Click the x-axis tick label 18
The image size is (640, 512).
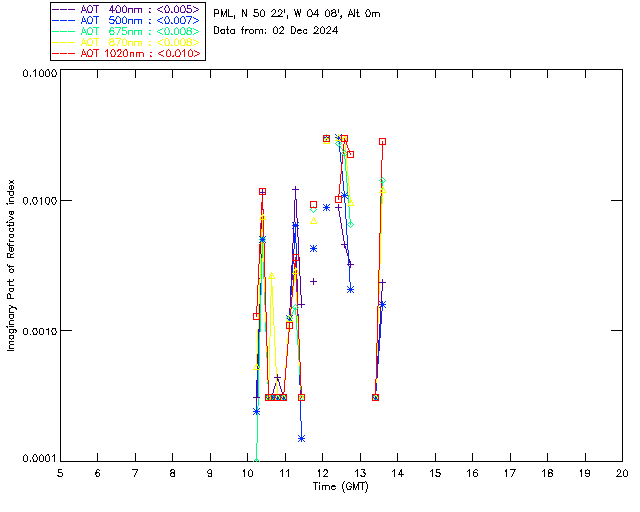tap(547, 473)
